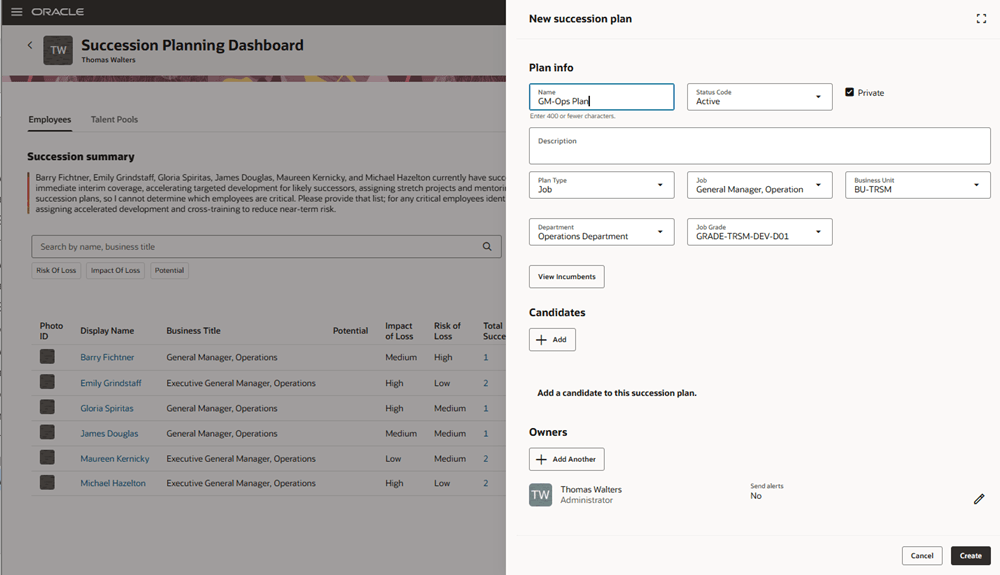
Task: Open Emily Grindstaff's profile link
Action: [111, 383]
